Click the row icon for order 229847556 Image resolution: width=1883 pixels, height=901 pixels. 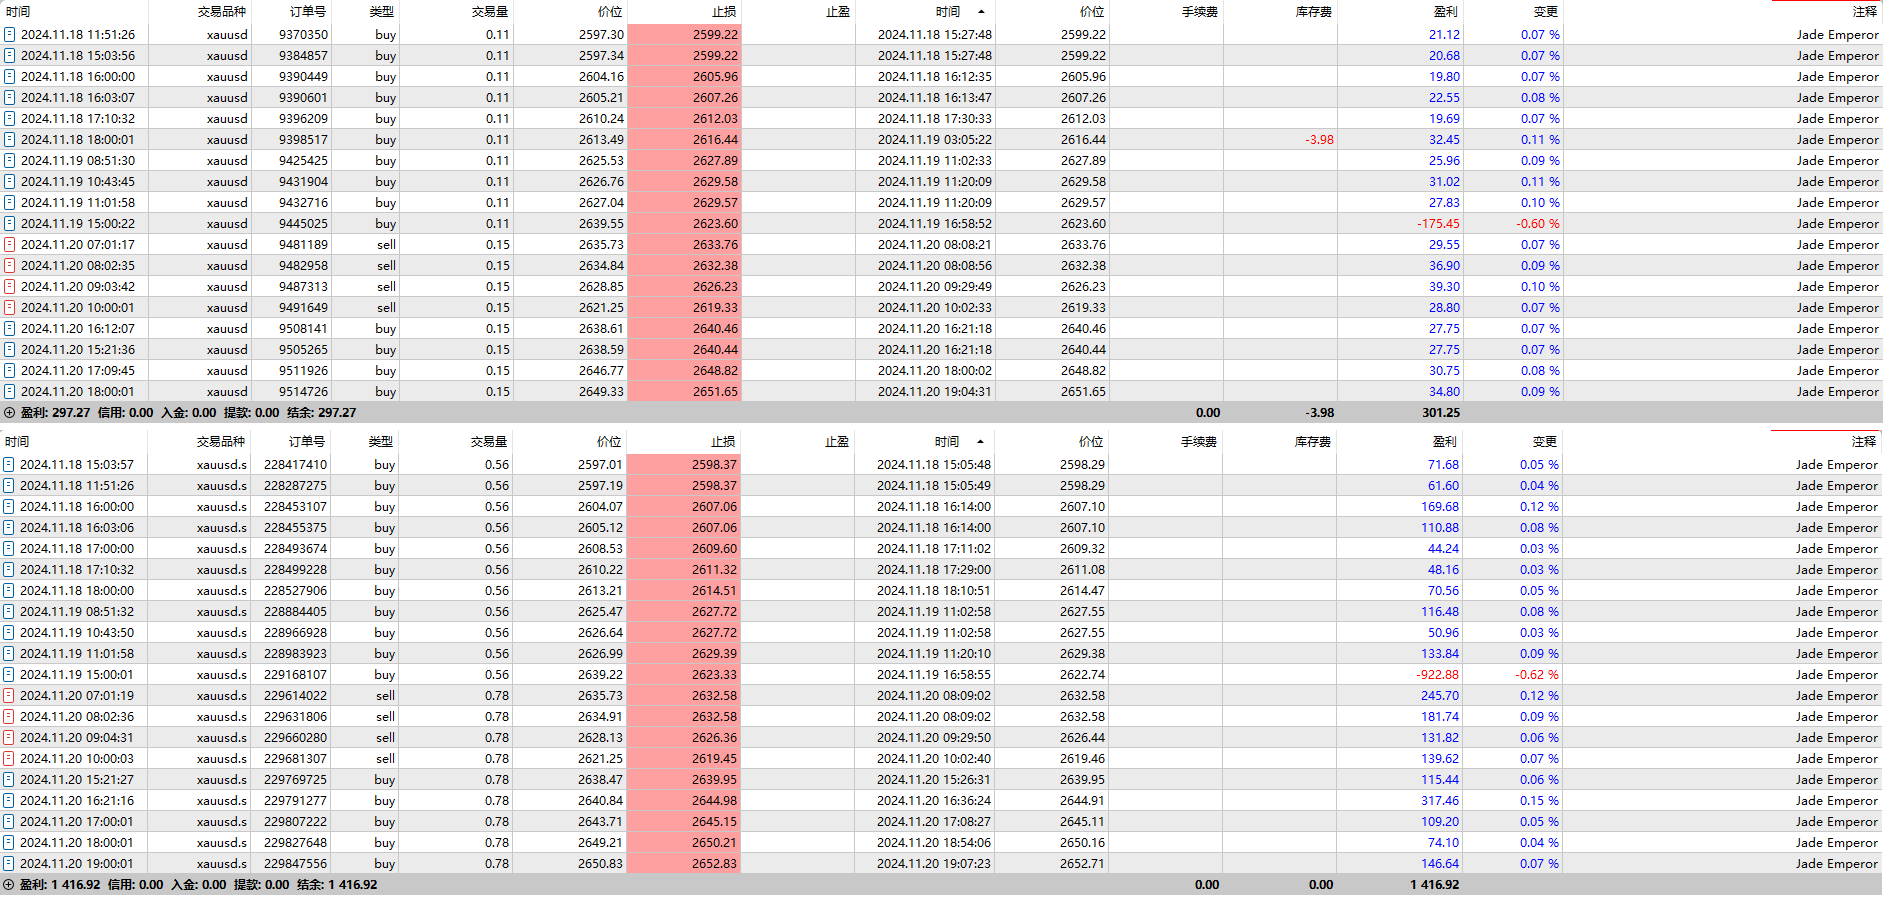point(8,864)
